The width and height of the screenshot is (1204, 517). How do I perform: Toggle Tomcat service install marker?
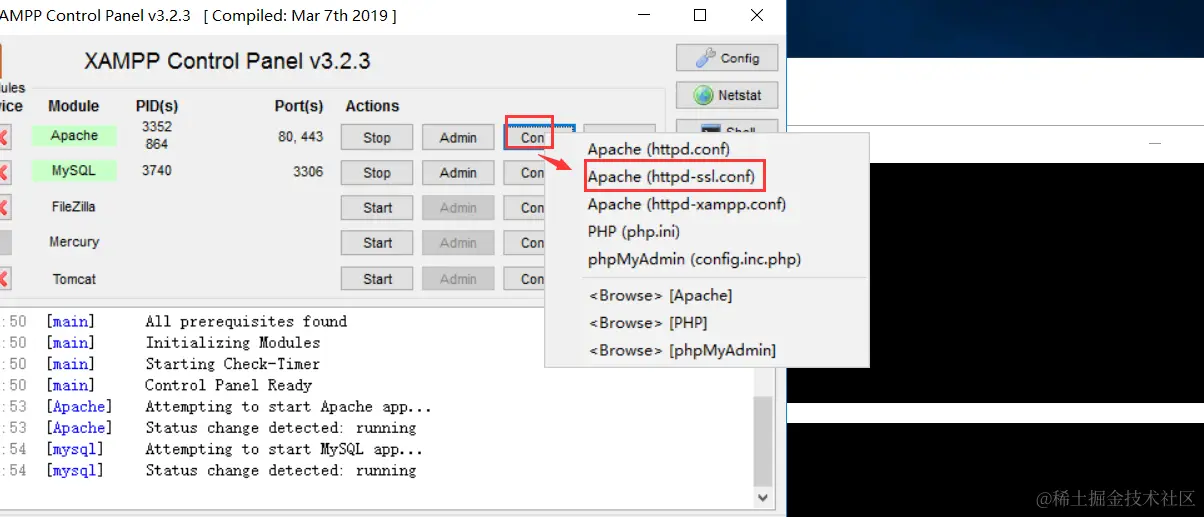(x=5, y=278)
